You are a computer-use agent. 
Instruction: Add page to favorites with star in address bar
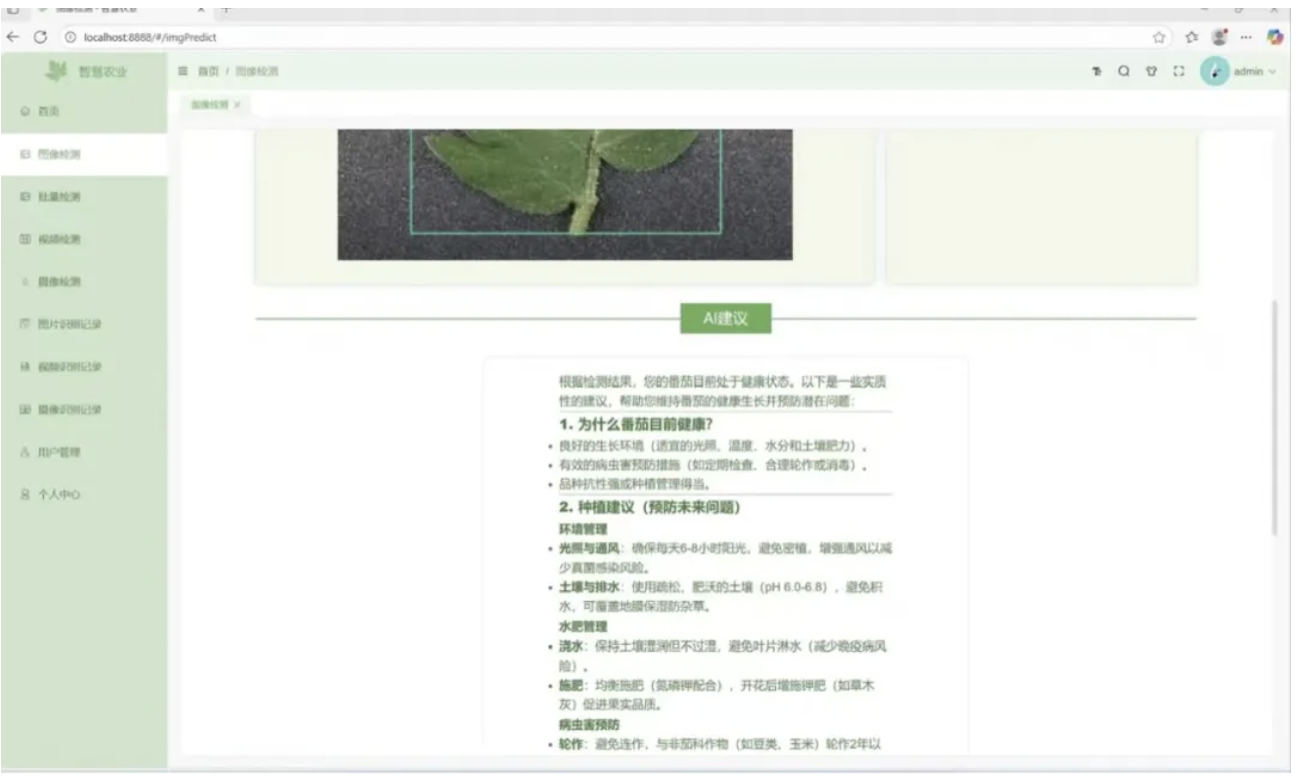click(x=1159, y=37)
